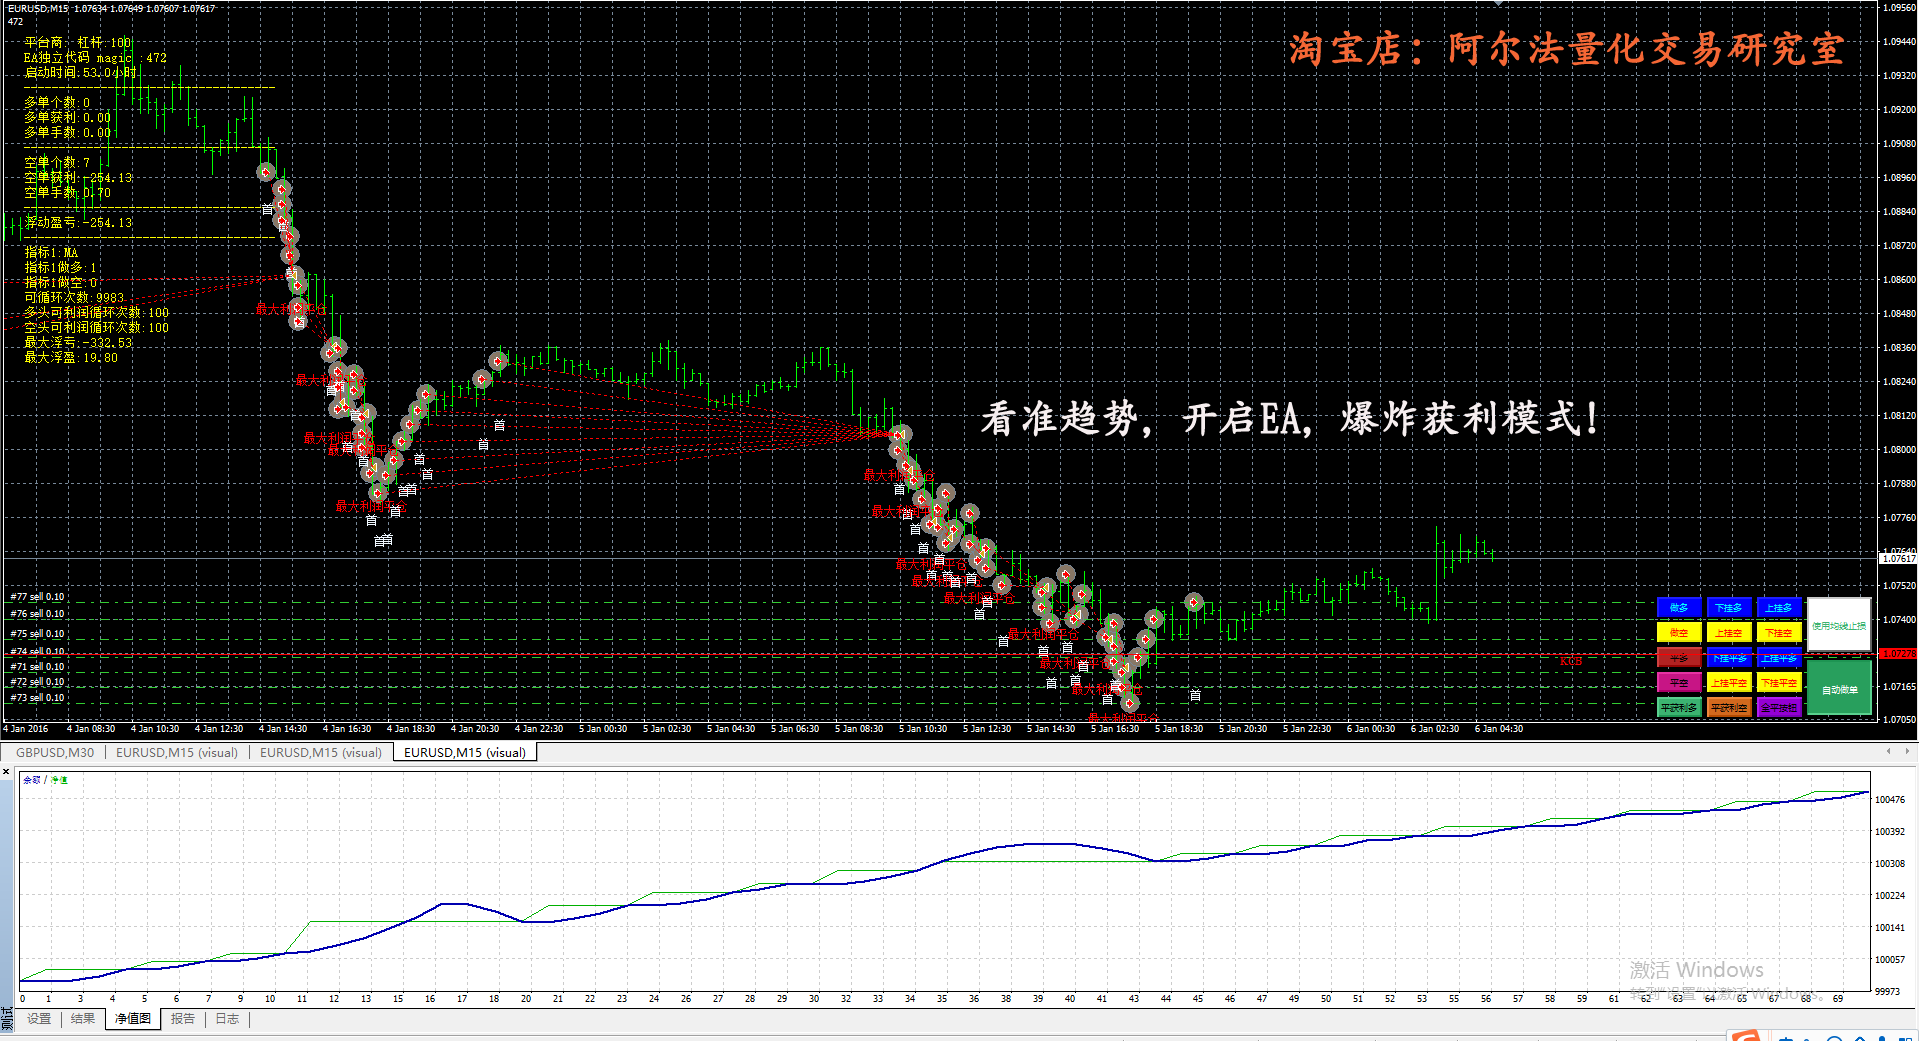This screenshot has width=1919, height=1041.
Task: Click the blue 上挂平多 button
Action: coord(1779,657)
